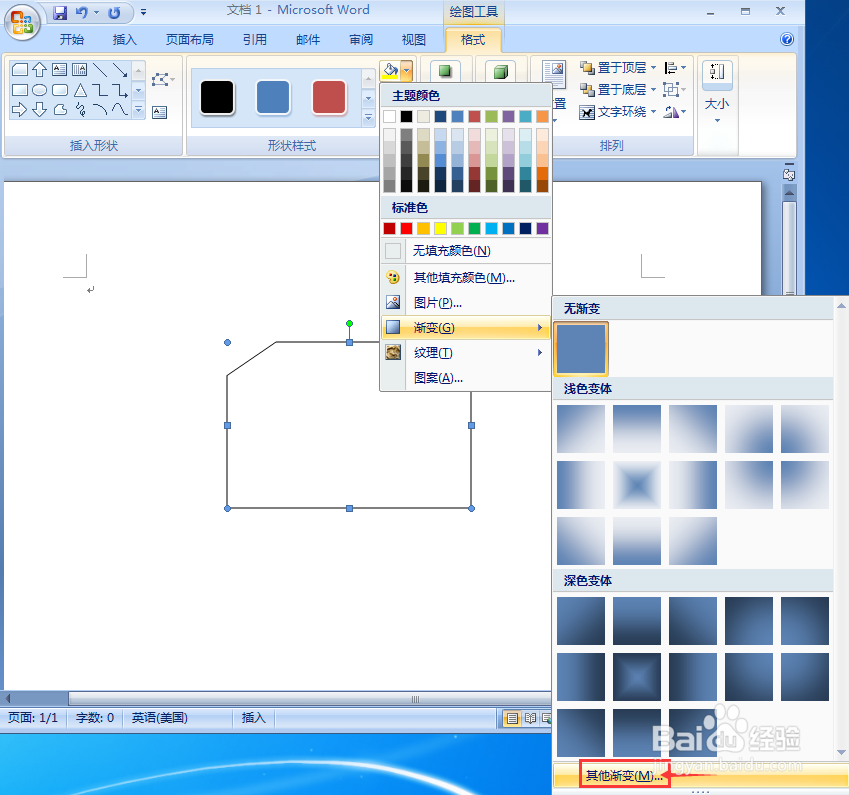Select first dark variation gradient thumbnail

click(x=581, y=621)
